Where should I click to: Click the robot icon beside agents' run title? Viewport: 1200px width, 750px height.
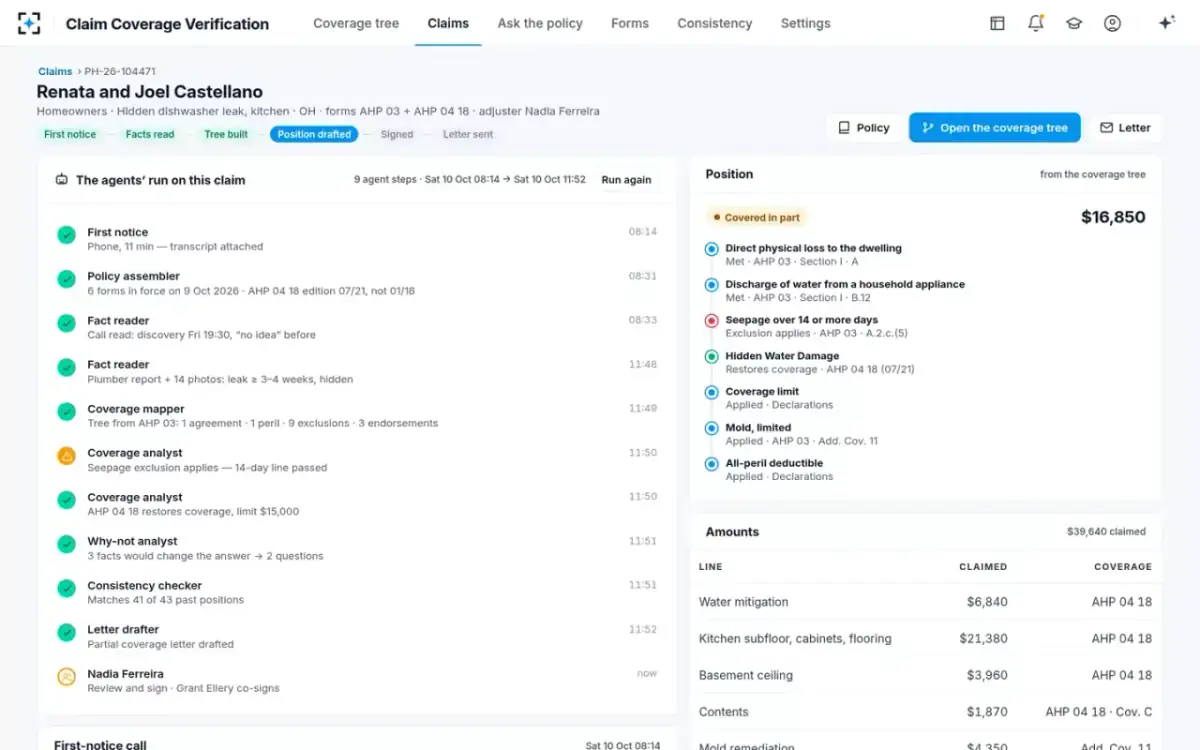tap(61, 180)
